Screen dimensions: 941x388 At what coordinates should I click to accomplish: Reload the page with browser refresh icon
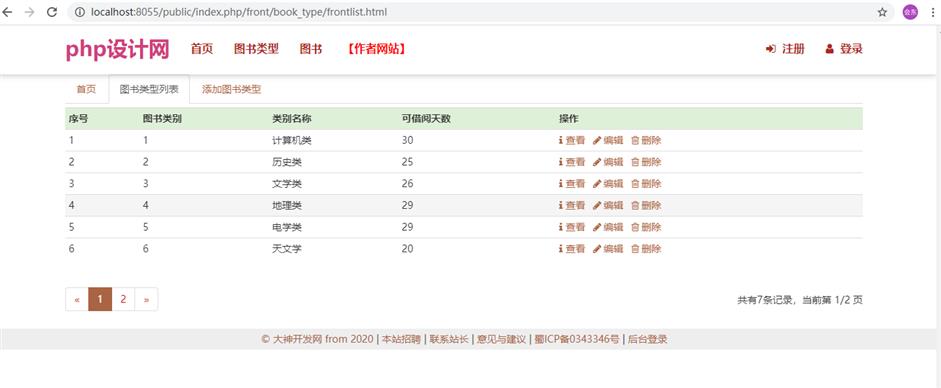point(52,12)
